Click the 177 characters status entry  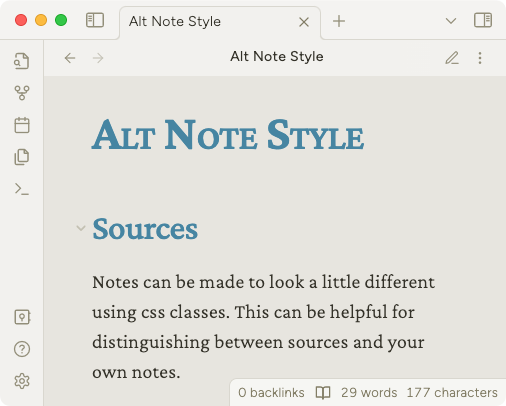click(452, 393)
